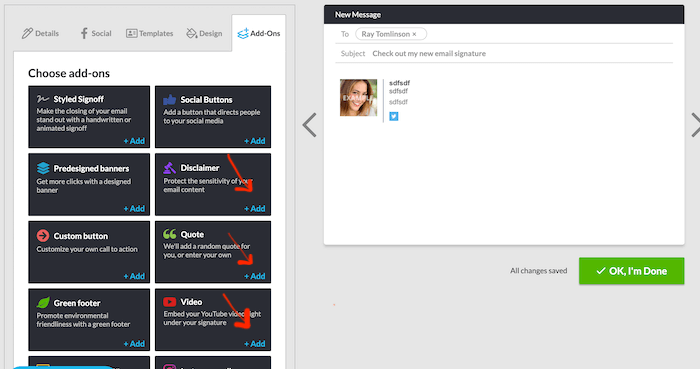
Task: Click the pencil icon on Details tab
Action: click(27, 33)
